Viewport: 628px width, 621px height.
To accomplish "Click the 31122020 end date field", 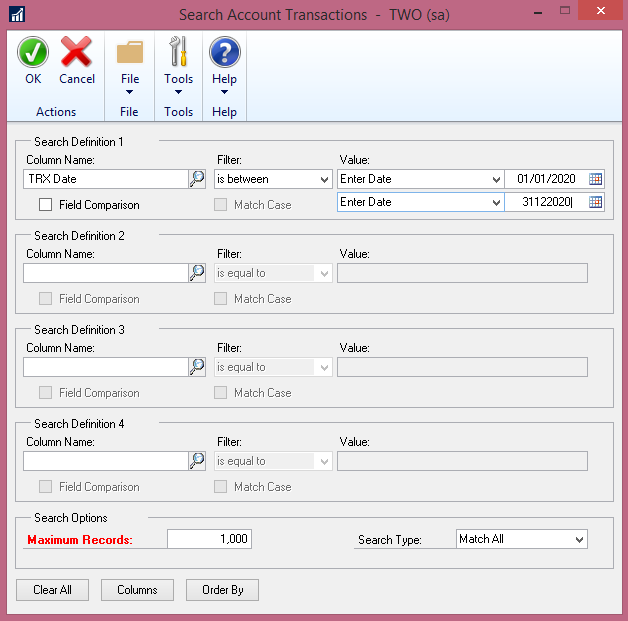I will click(x=546, y=202).
